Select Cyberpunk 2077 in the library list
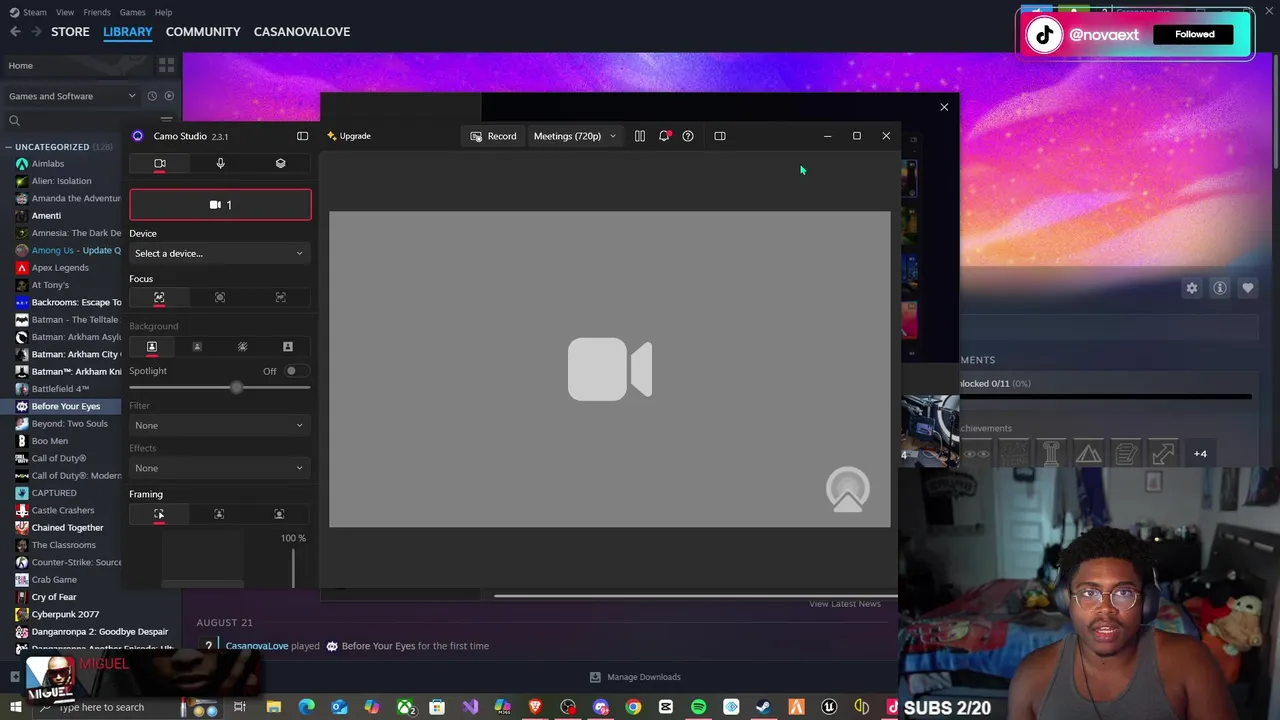Screen dimensions: 1280x720 tap(65, 614)
